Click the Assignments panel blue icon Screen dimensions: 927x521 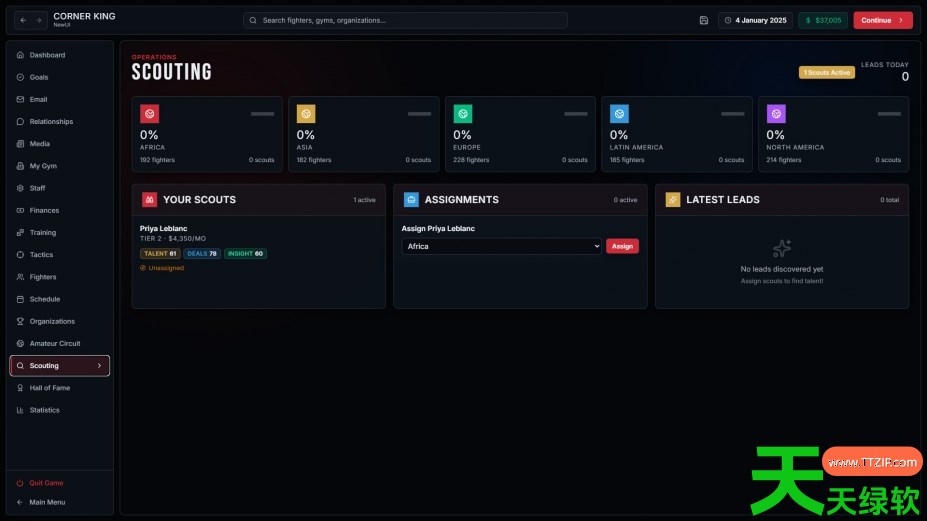click(411, 200)
